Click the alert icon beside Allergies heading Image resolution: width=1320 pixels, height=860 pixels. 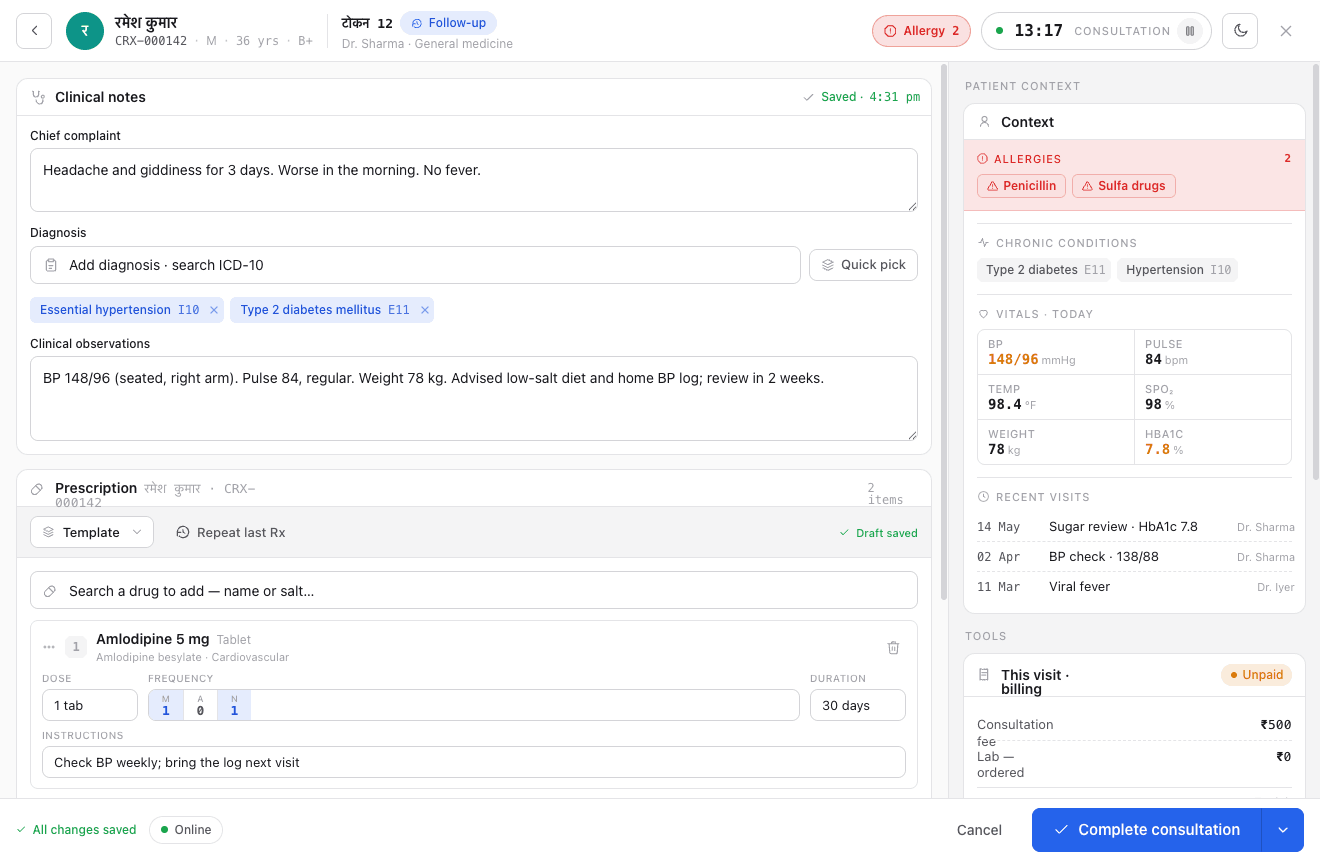click(x=983, y=159)
